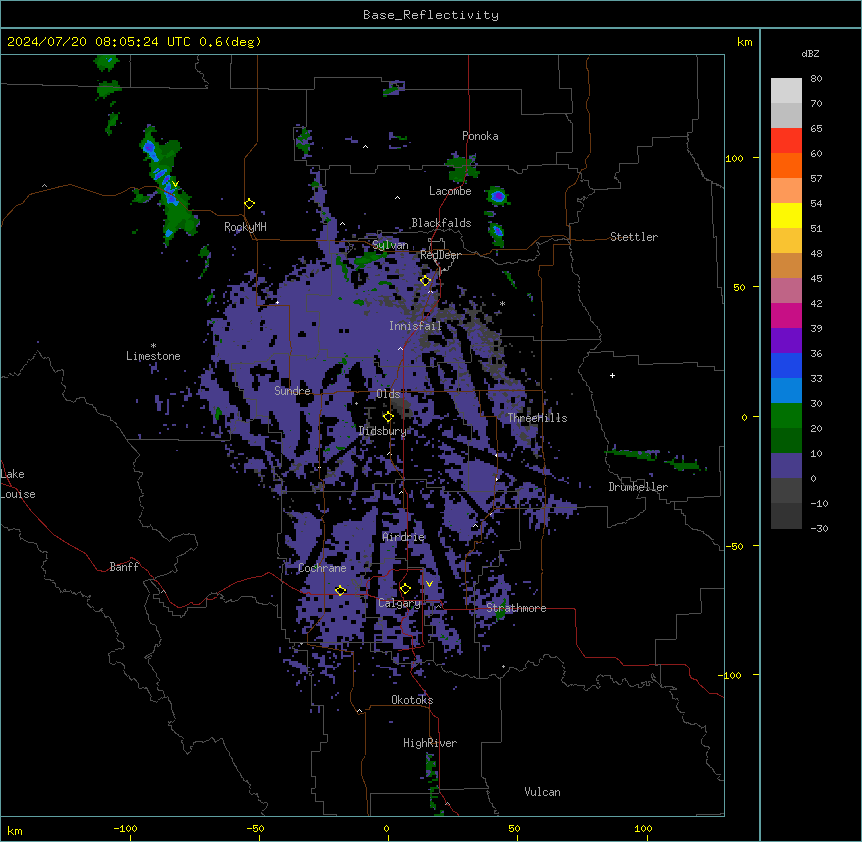The width and height of the screenshot is (862, 842).
Task: Select the yellow 51-54 dBZ legend swatch
Action: click(786, 216)
